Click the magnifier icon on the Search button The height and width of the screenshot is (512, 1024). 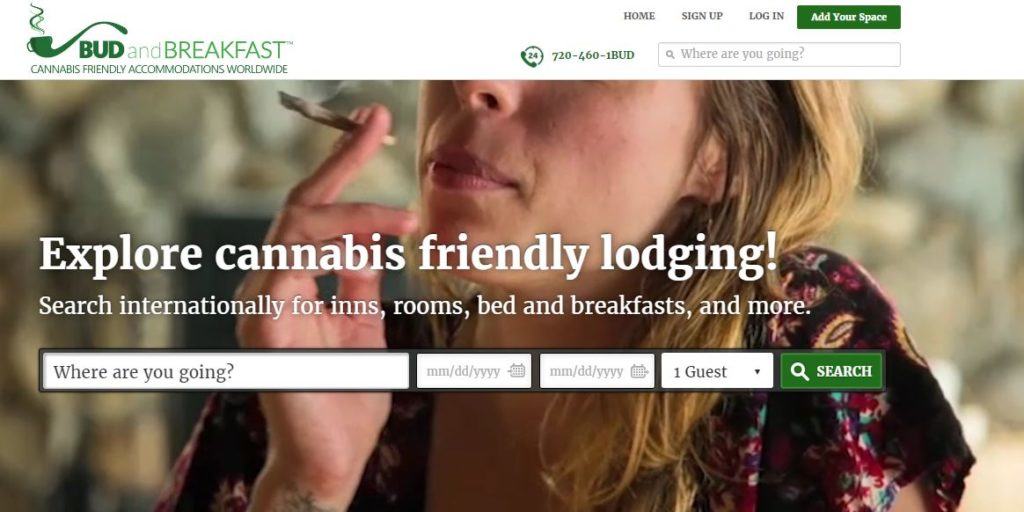799,371
